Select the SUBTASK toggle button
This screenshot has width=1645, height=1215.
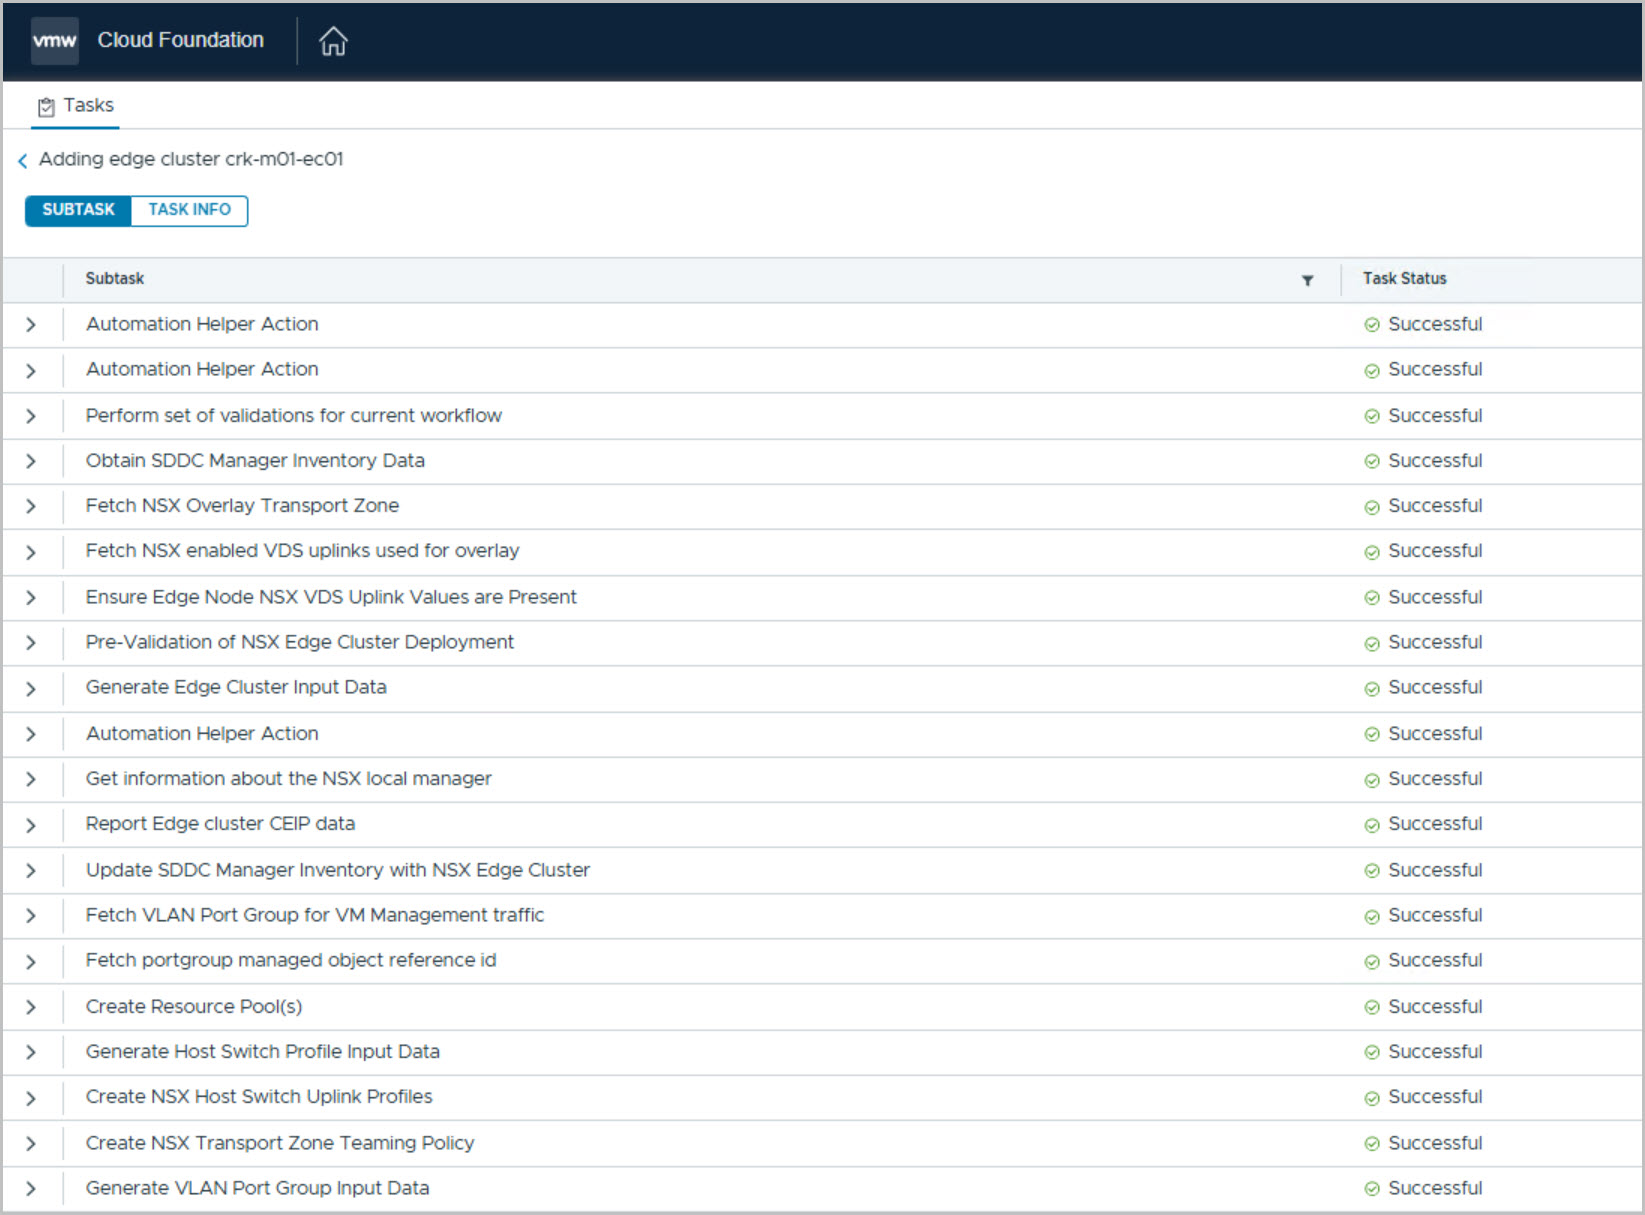78,210
